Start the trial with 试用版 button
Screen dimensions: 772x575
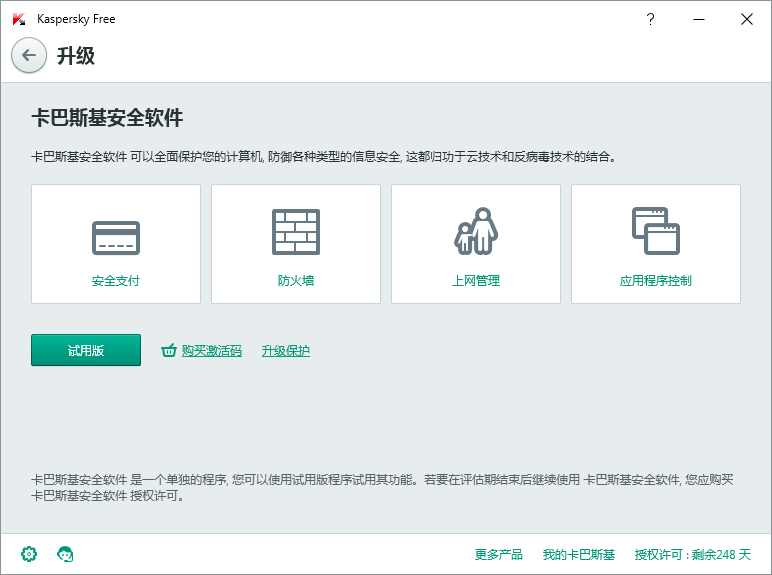tap(86, 351)
